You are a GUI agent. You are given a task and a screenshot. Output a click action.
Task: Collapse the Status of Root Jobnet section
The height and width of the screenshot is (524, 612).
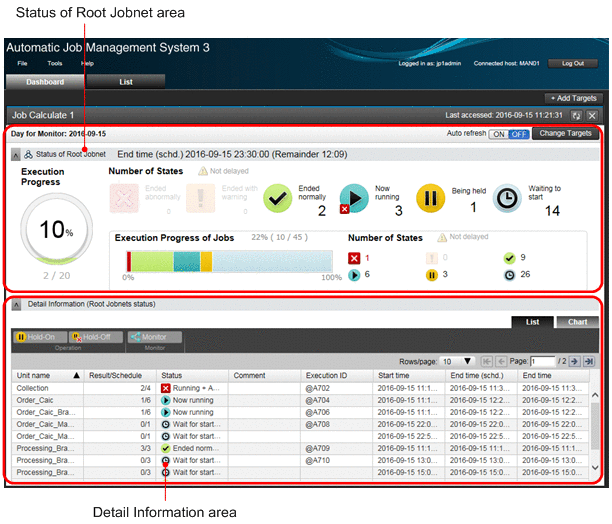[15, 155]
